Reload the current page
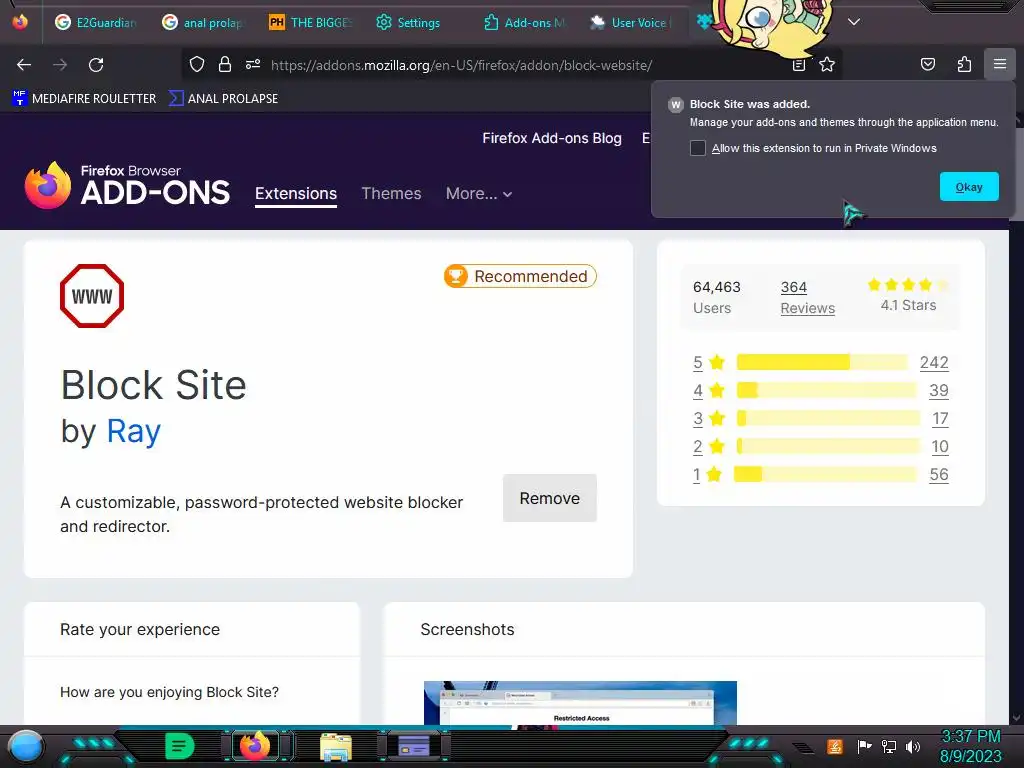The height and width of the screenshot is (768, 1024). [96, 65]
